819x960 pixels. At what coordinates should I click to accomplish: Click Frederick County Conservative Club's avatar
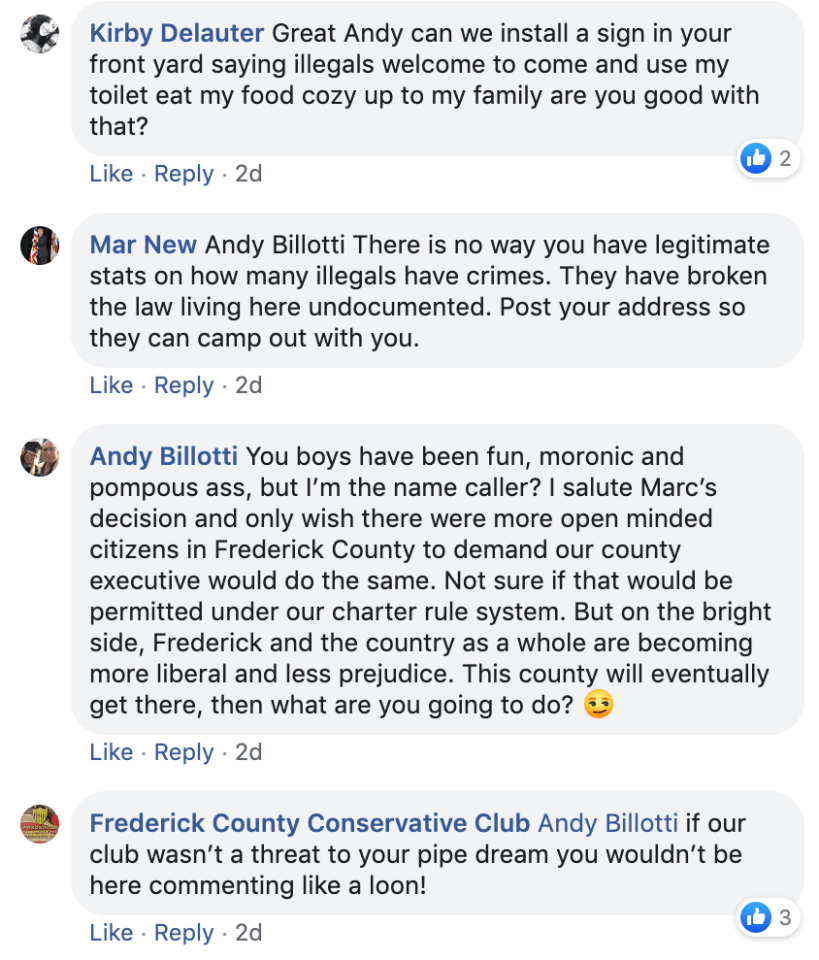click(x=40, y=824)
